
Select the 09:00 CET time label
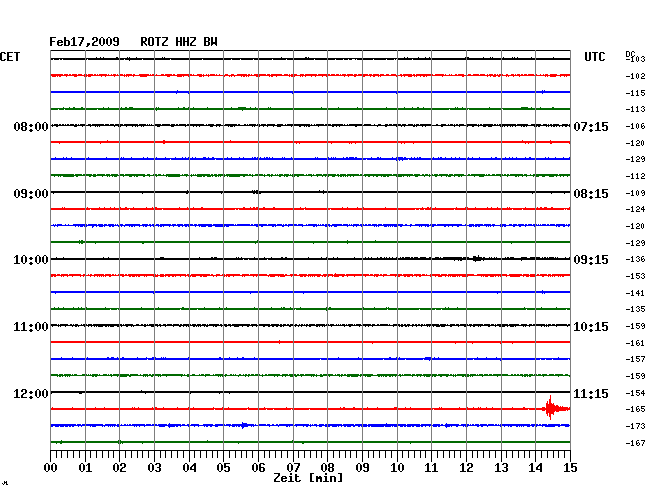(31, 194)
